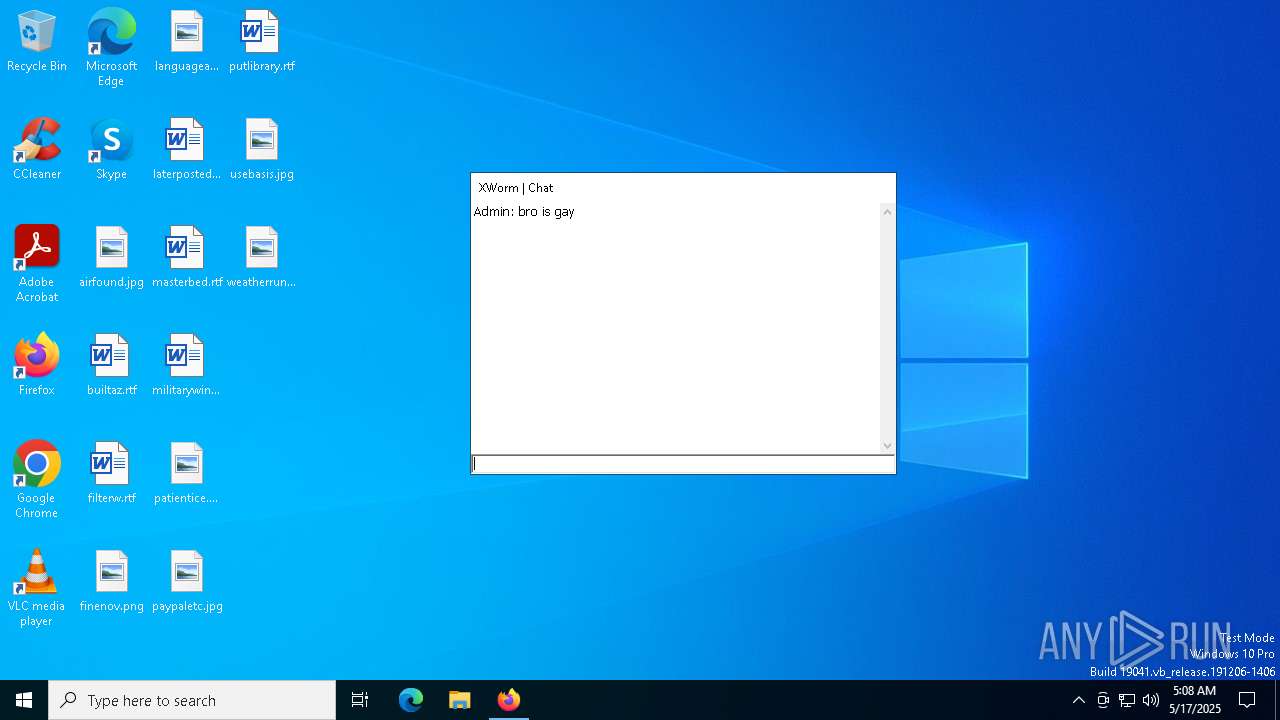Open Edge from the taskbar
The width and height of the screenshot is (1280, 720).
pyautogui.click(x=411, y=700)
